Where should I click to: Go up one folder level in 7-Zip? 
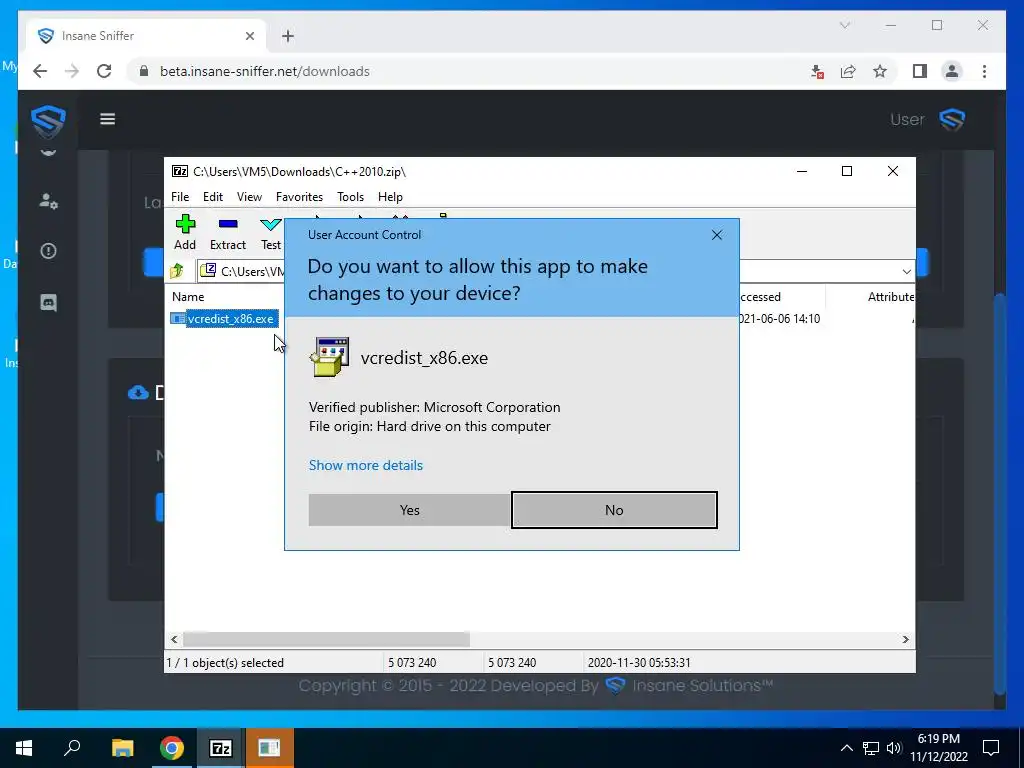(x=177, y=271)
